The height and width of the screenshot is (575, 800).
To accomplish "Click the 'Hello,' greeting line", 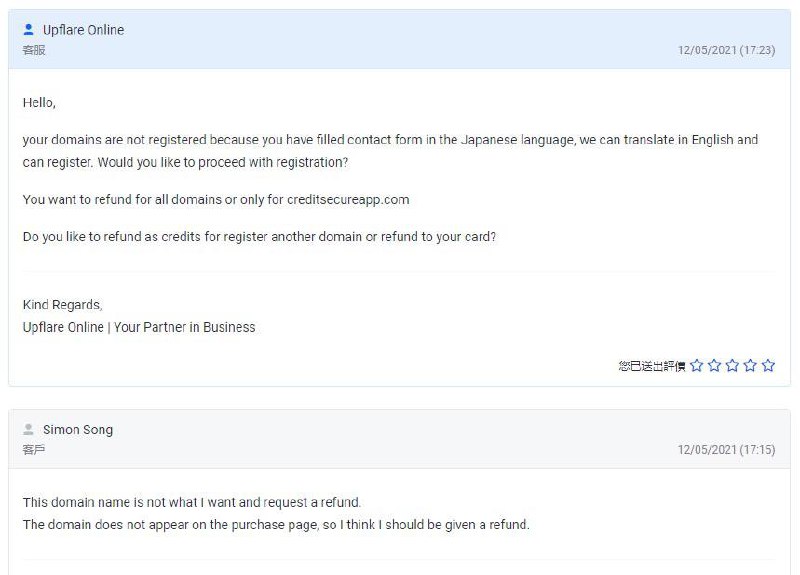I will pos(39,102).
